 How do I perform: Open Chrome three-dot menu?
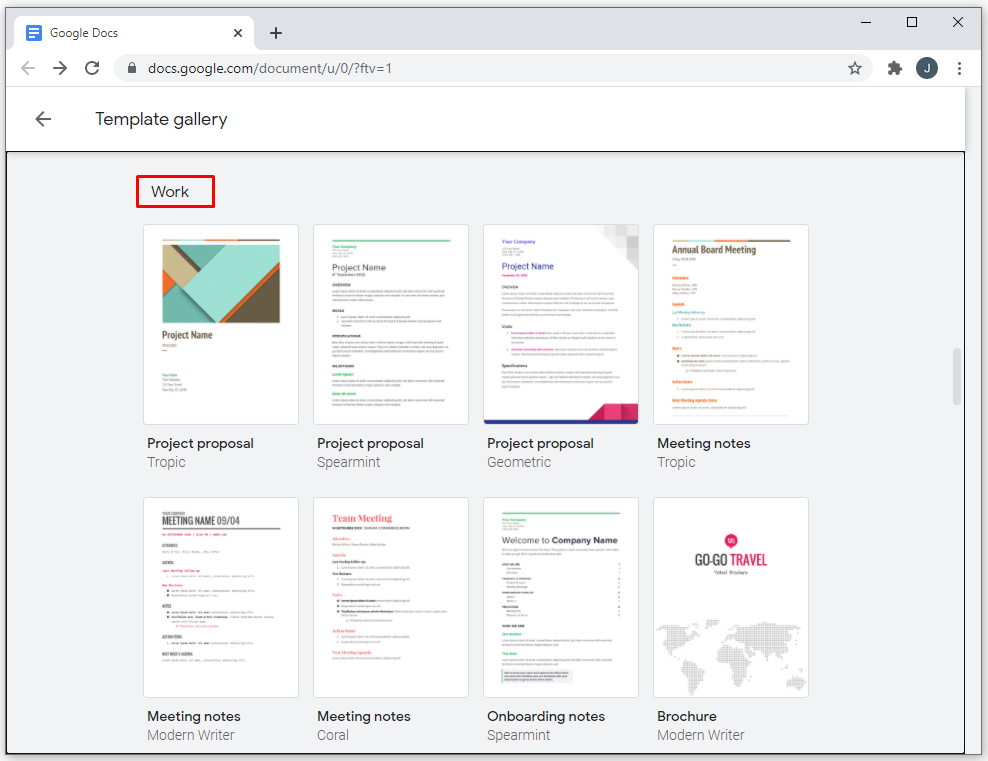(959, 68)
